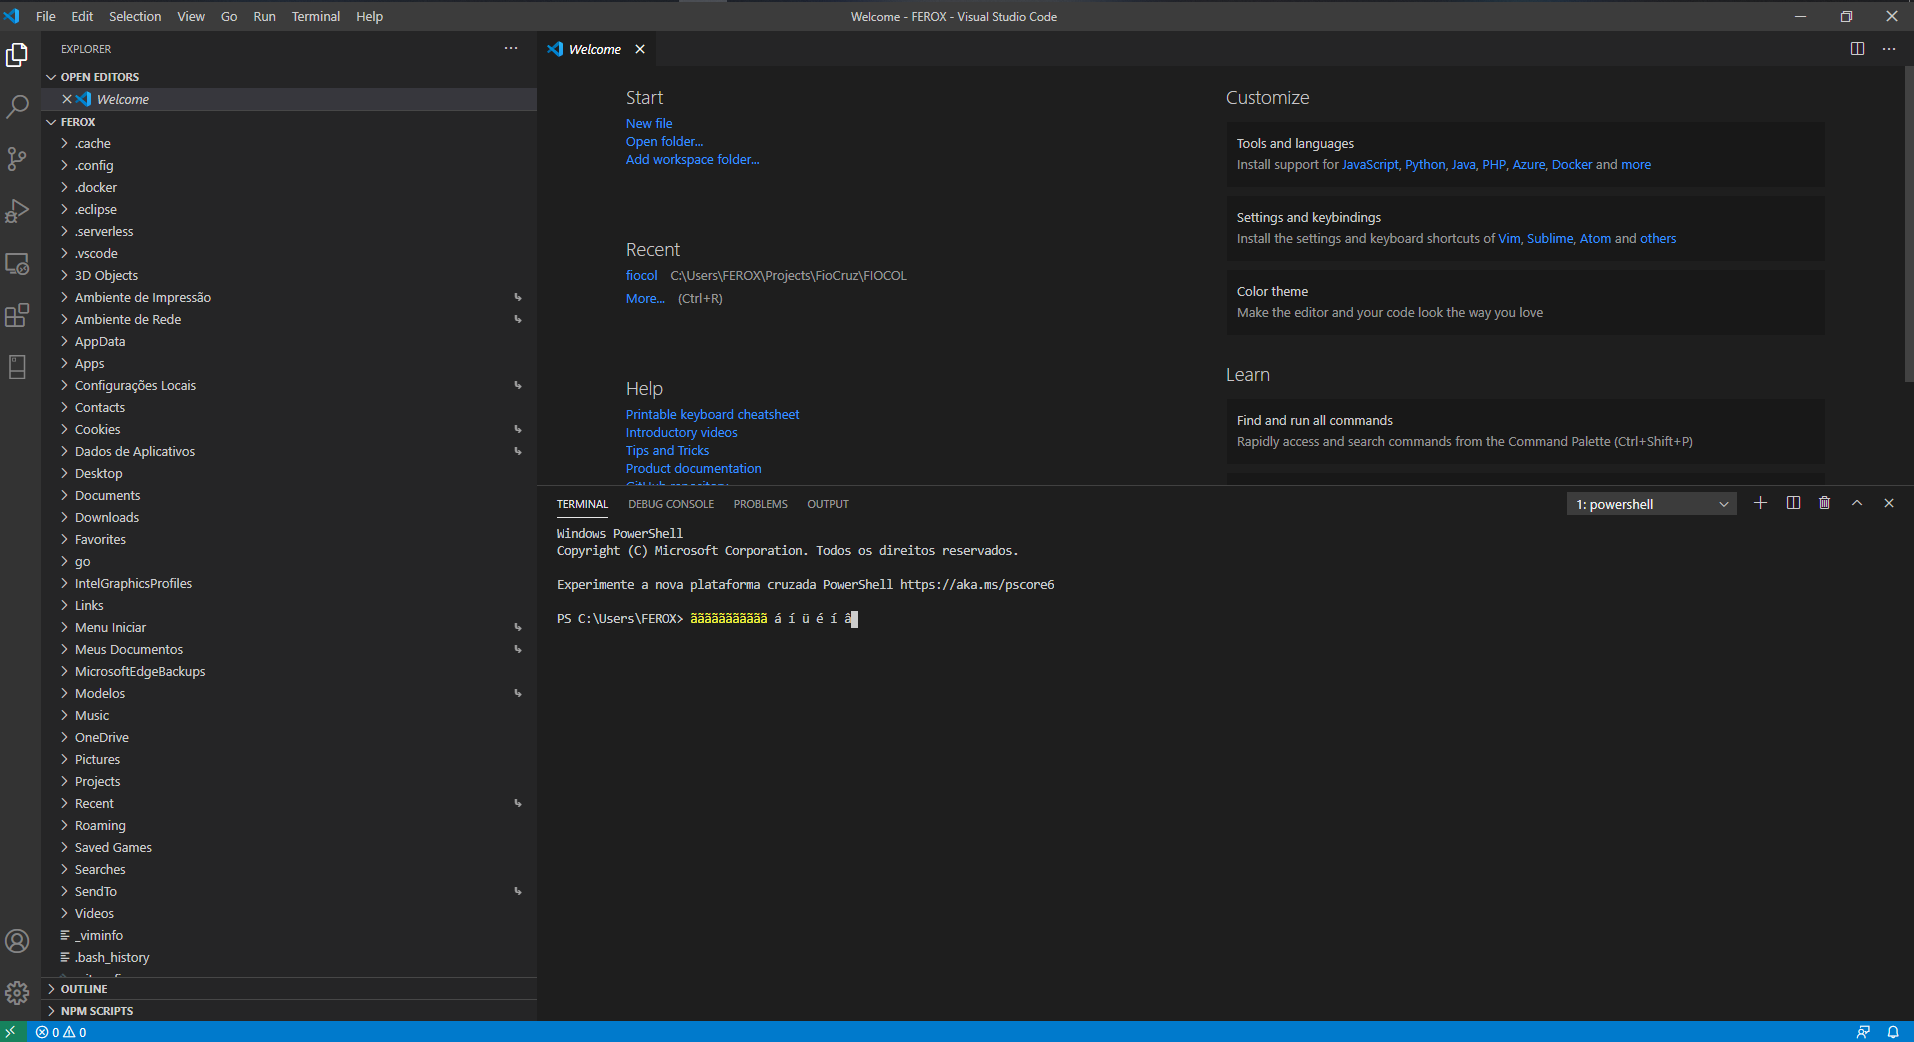Open the _viminfo file

(x=290, y=935)
